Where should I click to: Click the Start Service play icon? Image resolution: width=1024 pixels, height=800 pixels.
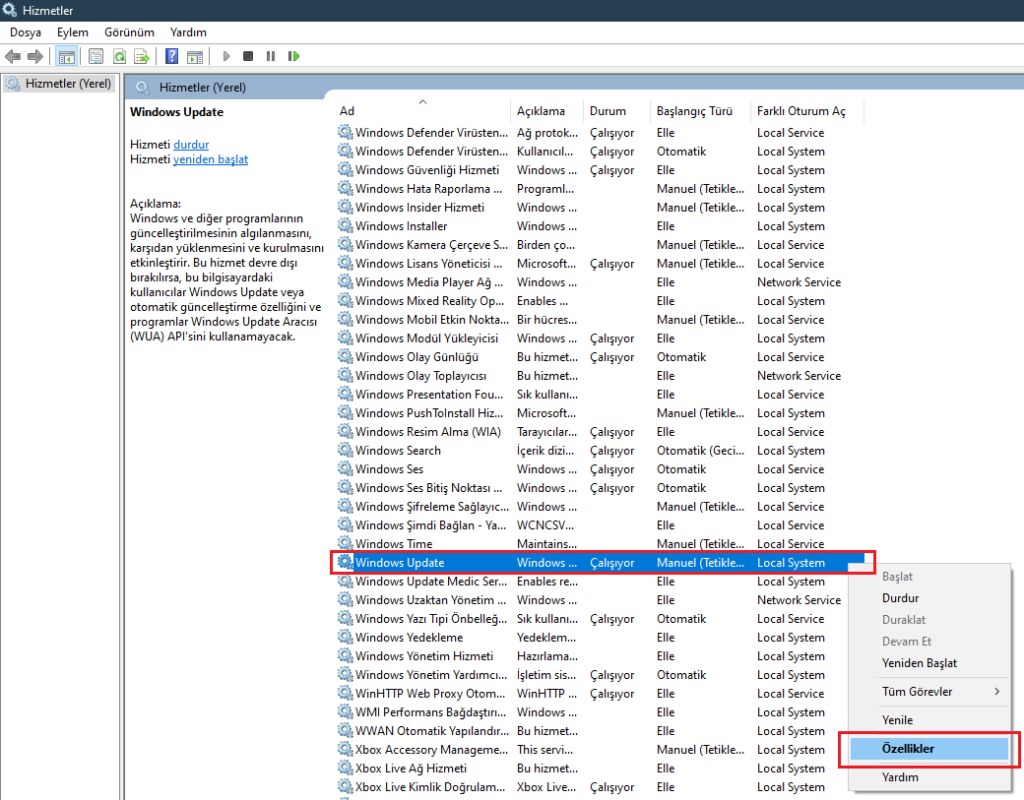[227, 57]
